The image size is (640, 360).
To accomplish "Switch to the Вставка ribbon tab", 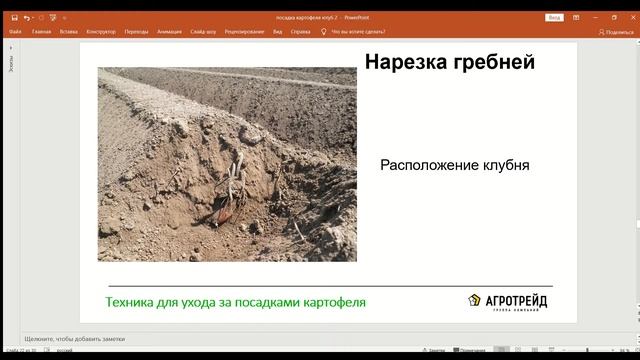I will point(69,32).
